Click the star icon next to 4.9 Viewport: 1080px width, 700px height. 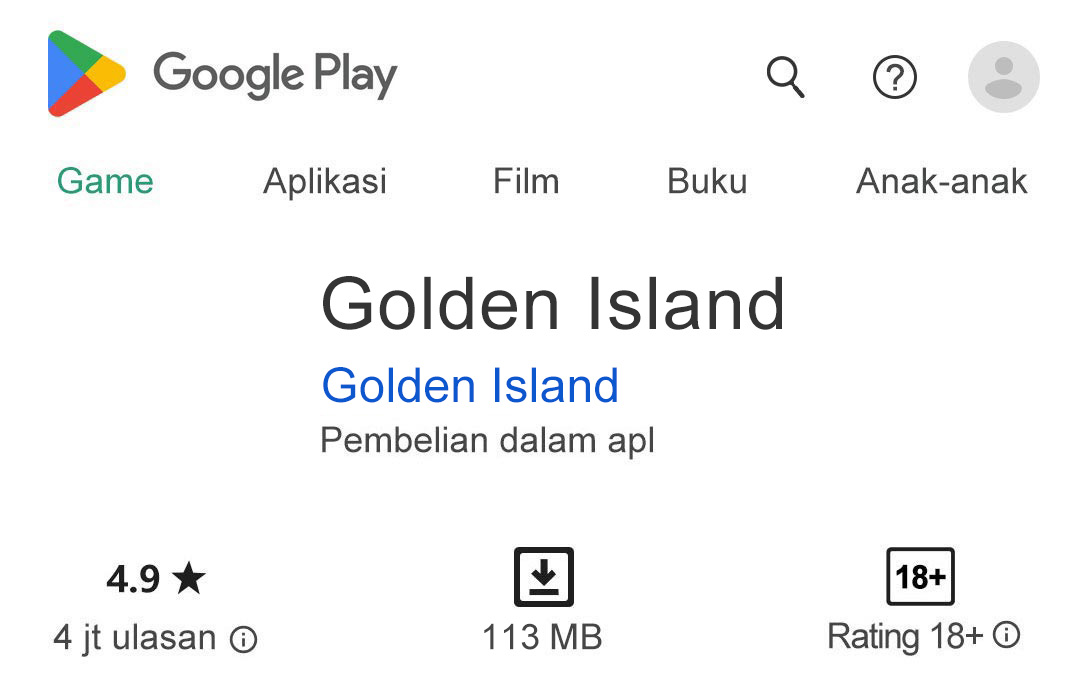(x=191, y=577)
